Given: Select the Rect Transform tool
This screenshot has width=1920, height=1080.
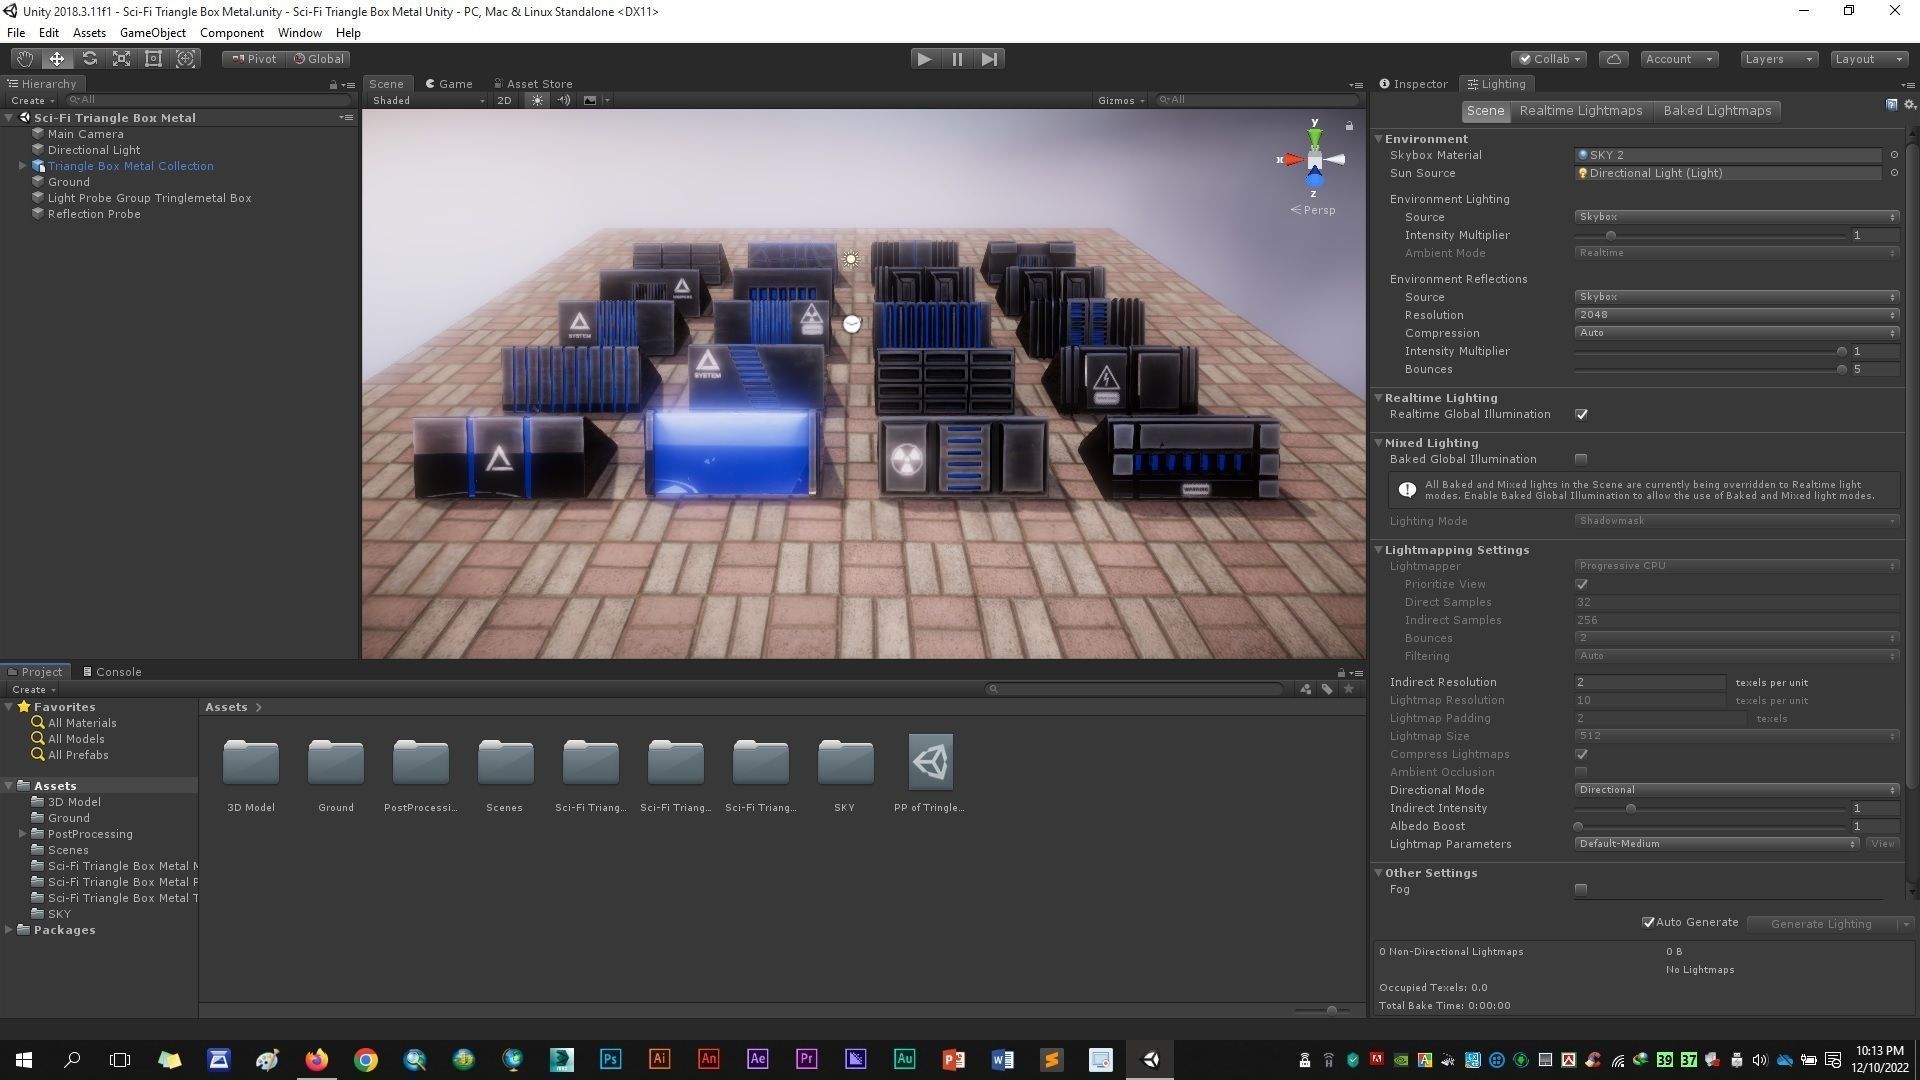Looking at the screenshot, I should click(x=153, y=59).
